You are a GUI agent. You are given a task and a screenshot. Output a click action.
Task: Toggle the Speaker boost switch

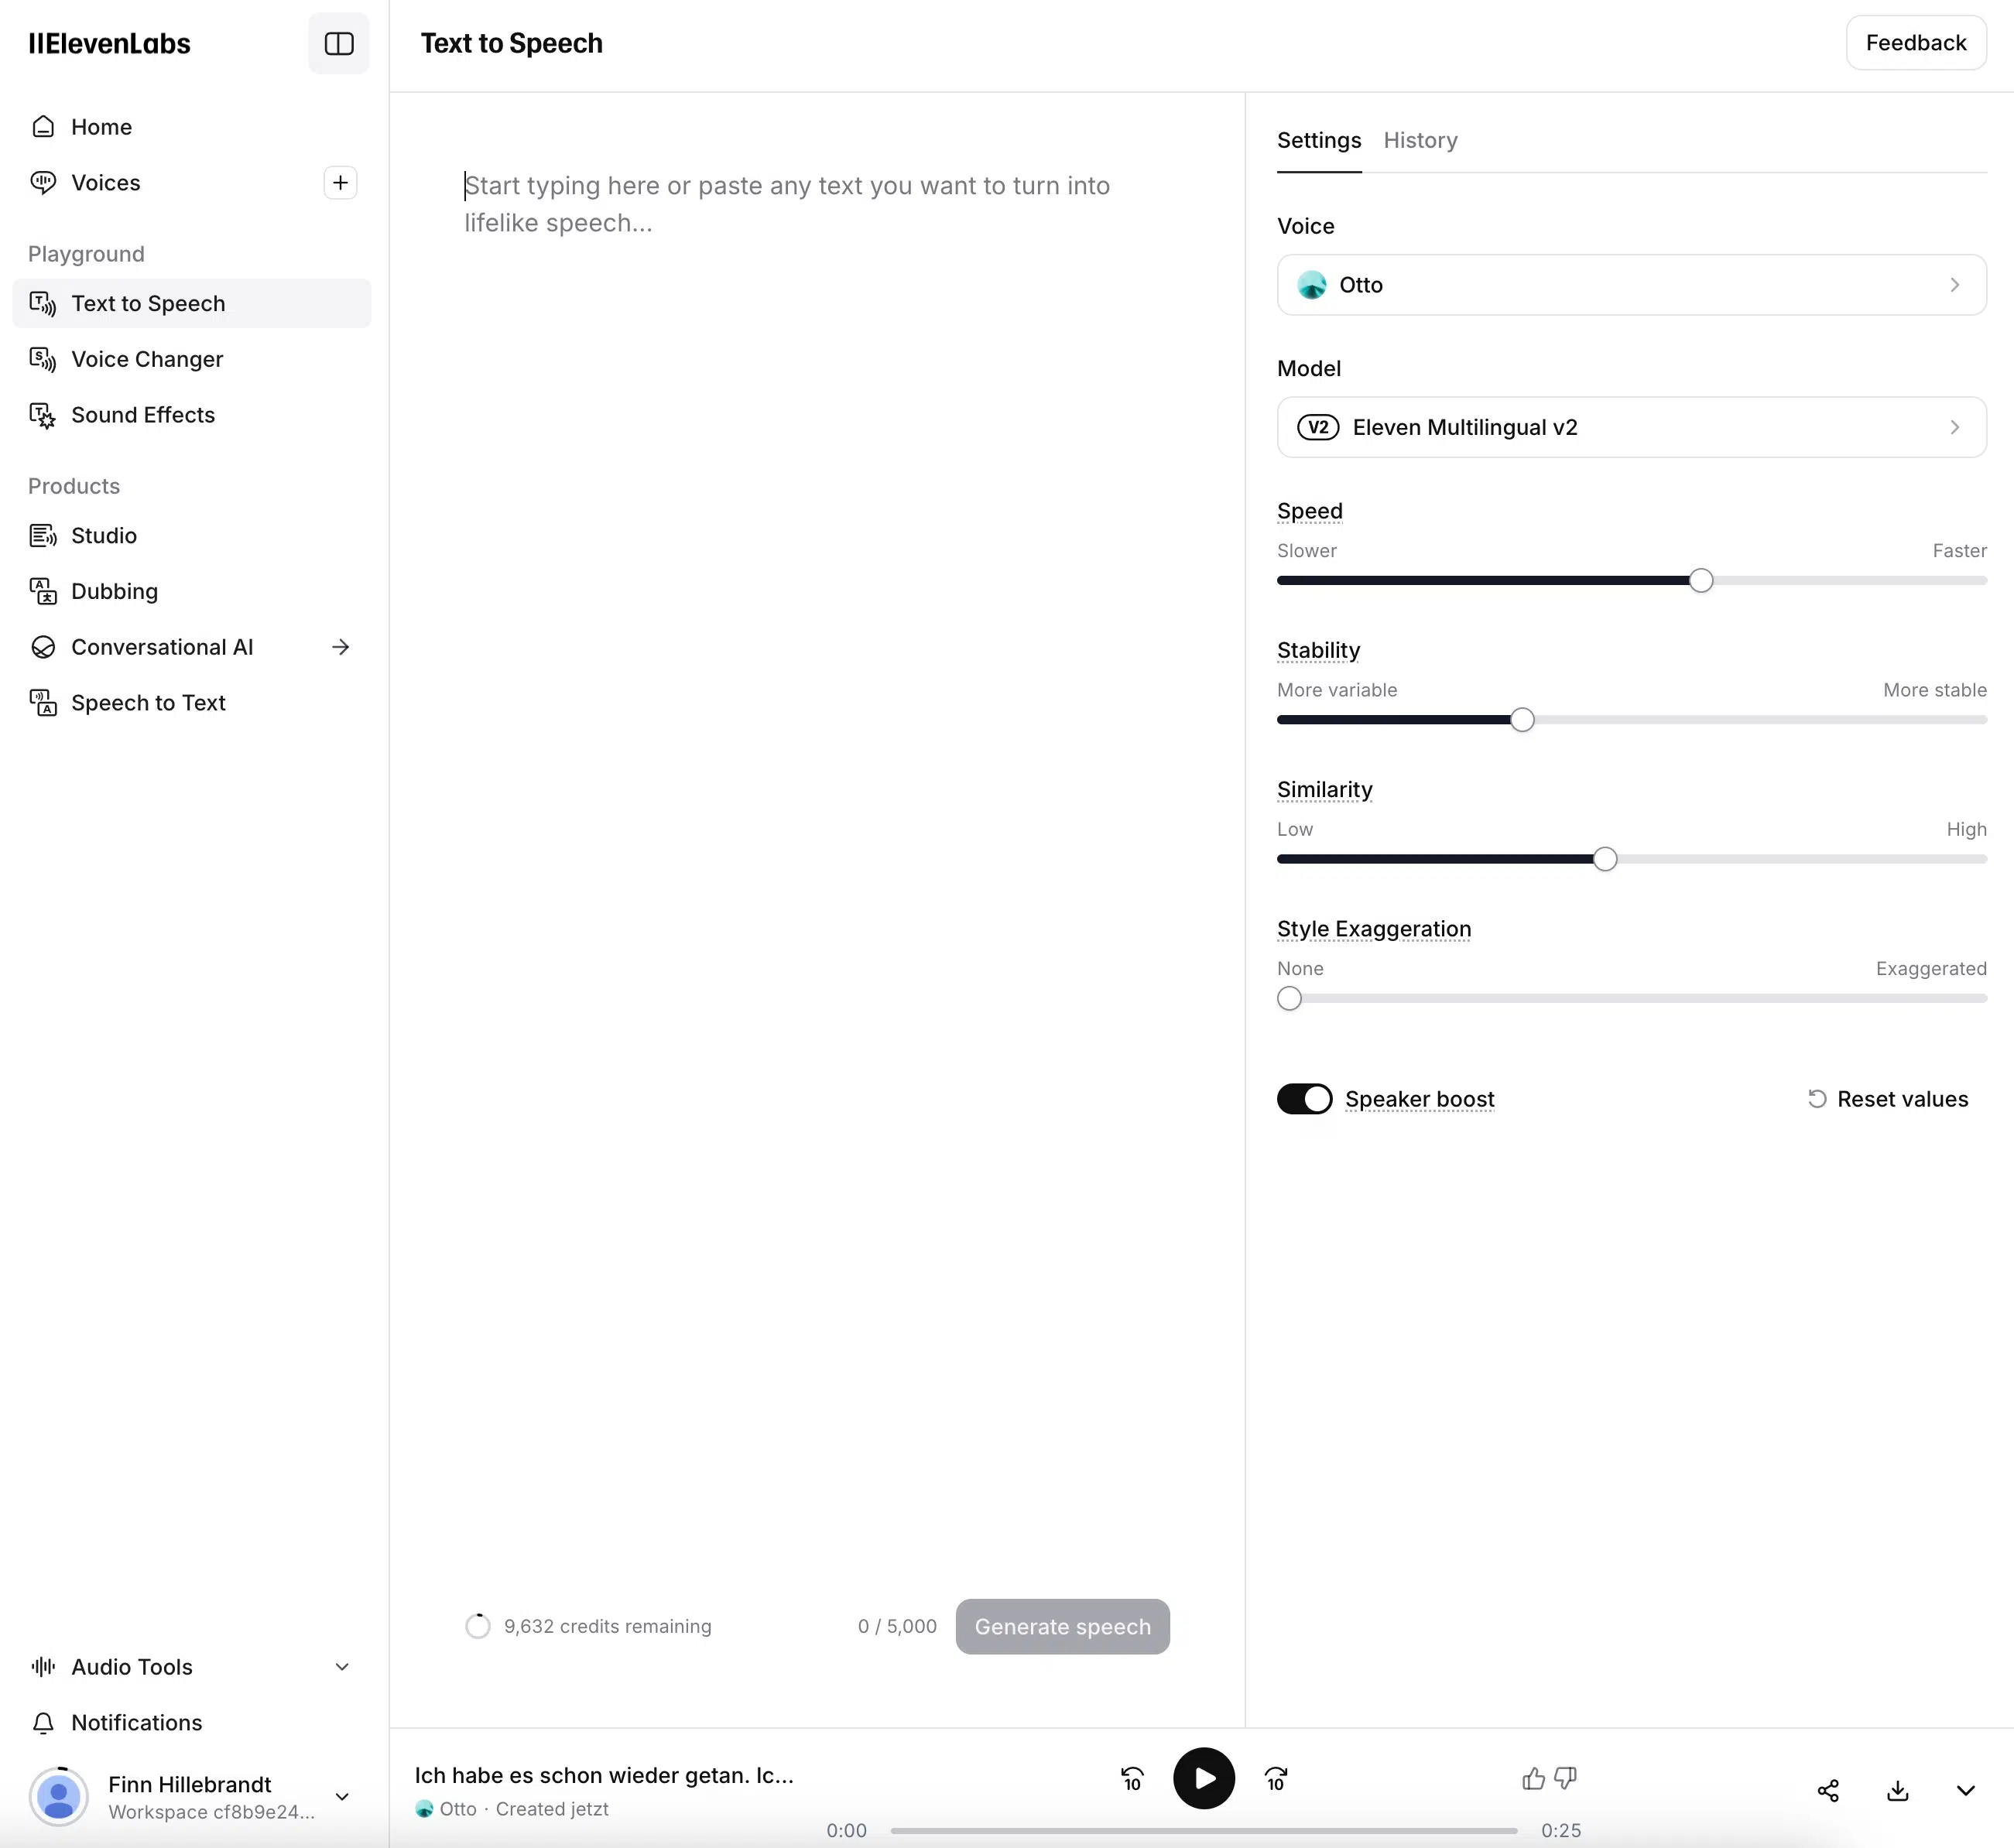[x=1304, y=1098]
